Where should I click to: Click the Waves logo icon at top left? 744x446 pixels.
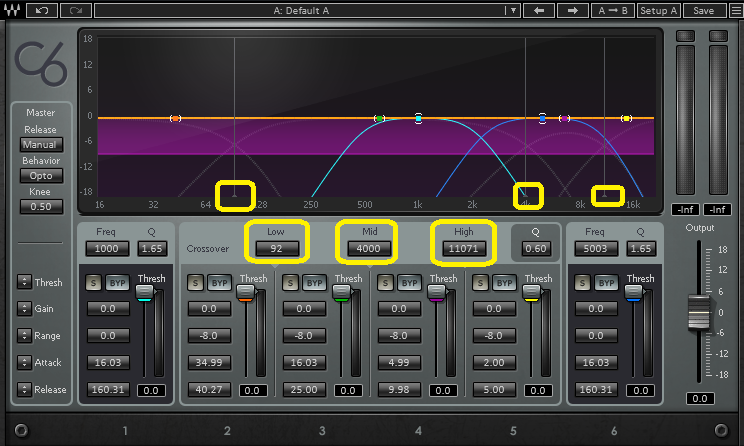[12, 10]
